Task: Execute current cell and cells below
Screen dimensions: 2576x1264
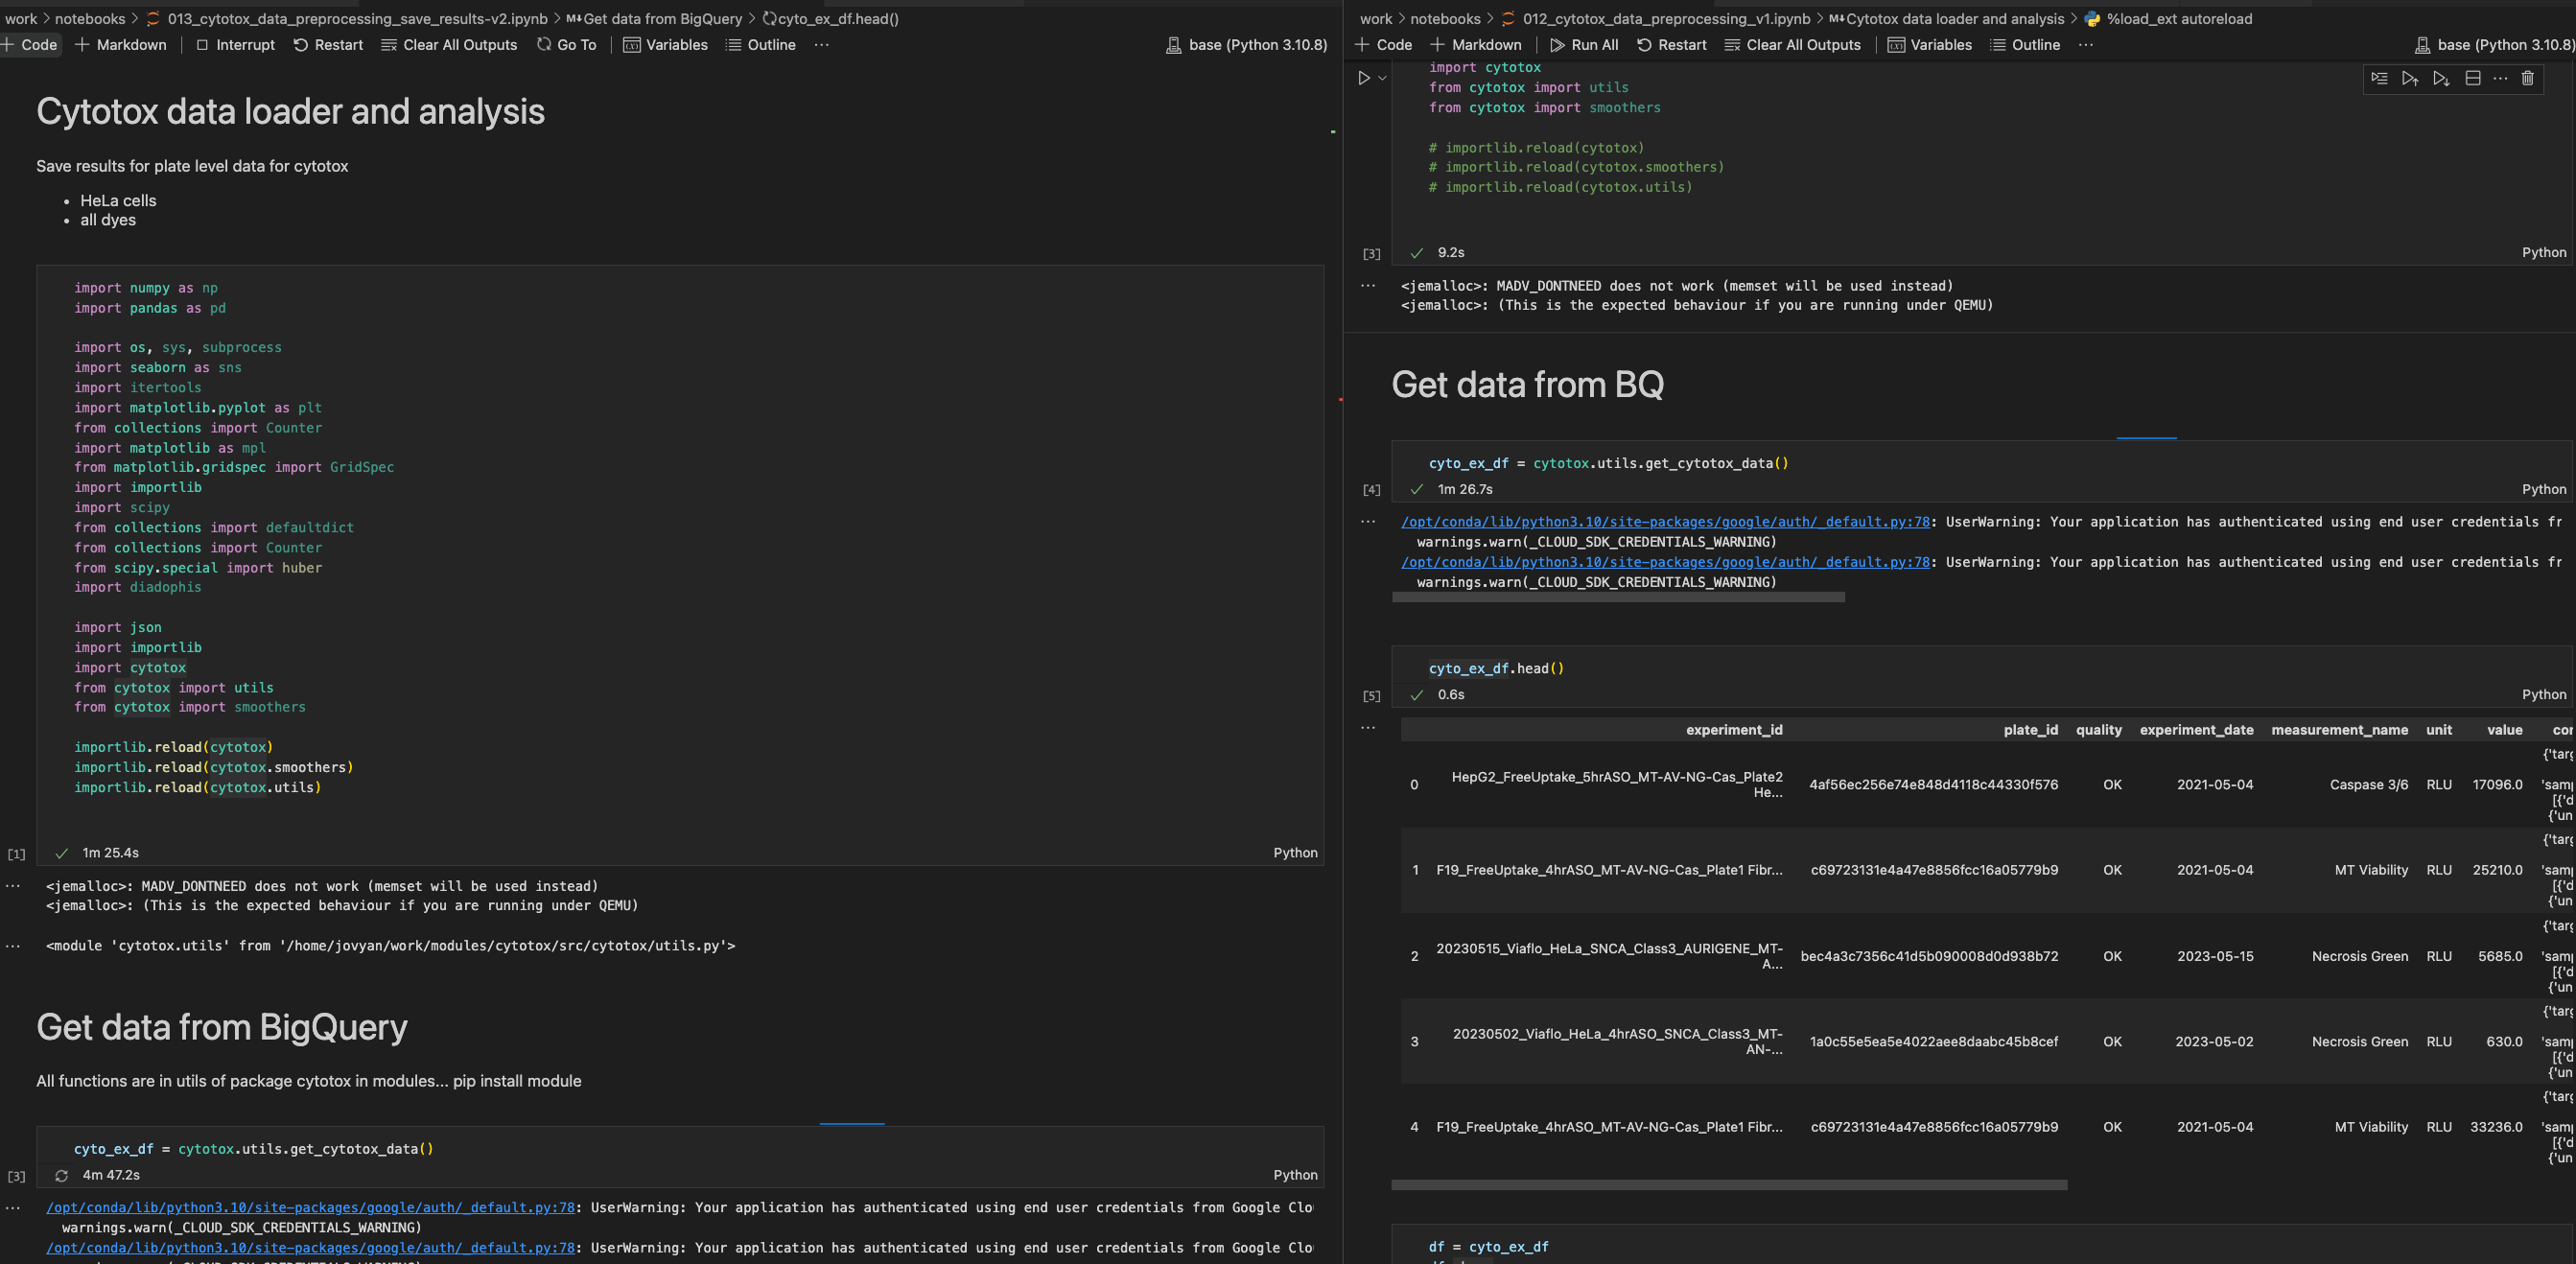Action: 2441,78
